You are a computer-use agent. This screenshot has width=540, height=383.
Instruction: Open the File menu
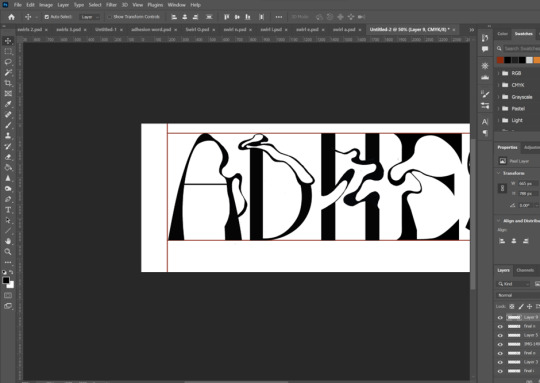(18, 5)
